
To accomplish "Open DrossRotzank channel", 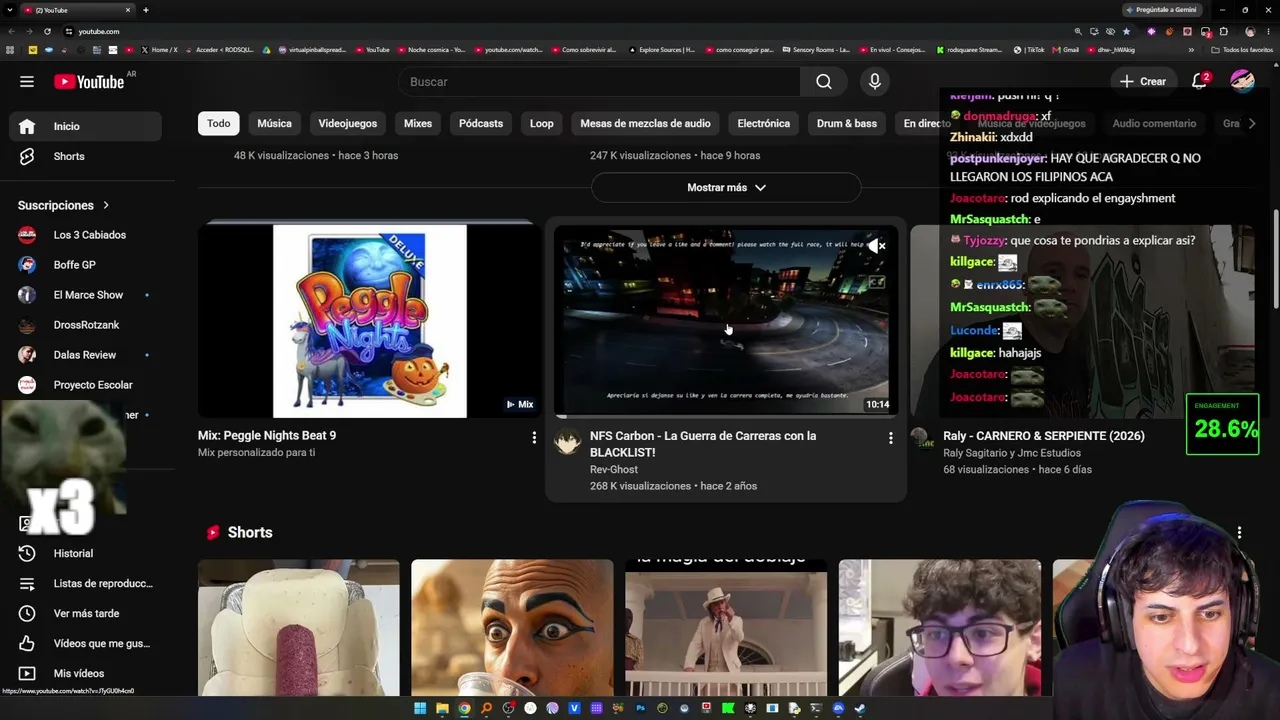I will click(85, 325).
